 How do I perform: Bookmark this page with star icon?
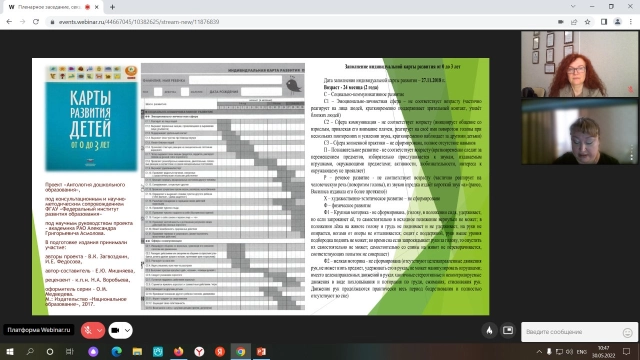click(x=587, y=22)
